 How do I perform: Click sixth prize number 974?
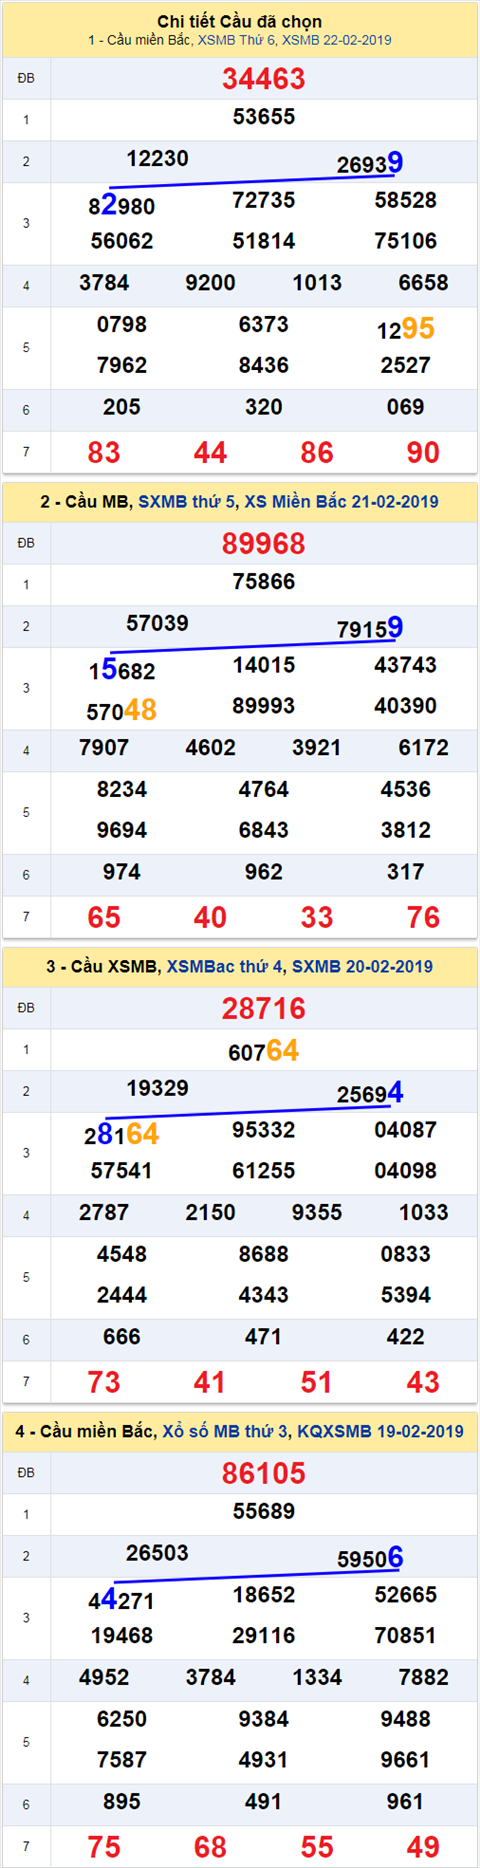pos(122,872)
